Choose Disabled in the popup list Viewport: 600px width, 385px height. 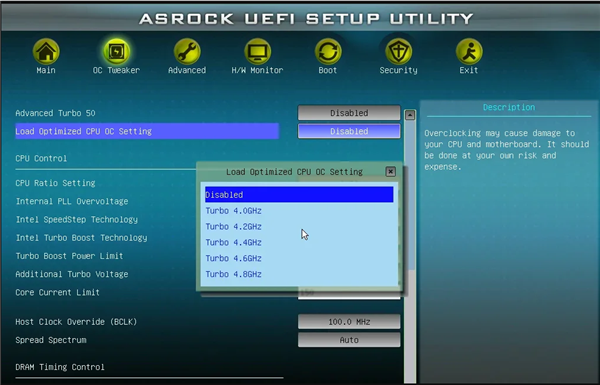[299, 194]
